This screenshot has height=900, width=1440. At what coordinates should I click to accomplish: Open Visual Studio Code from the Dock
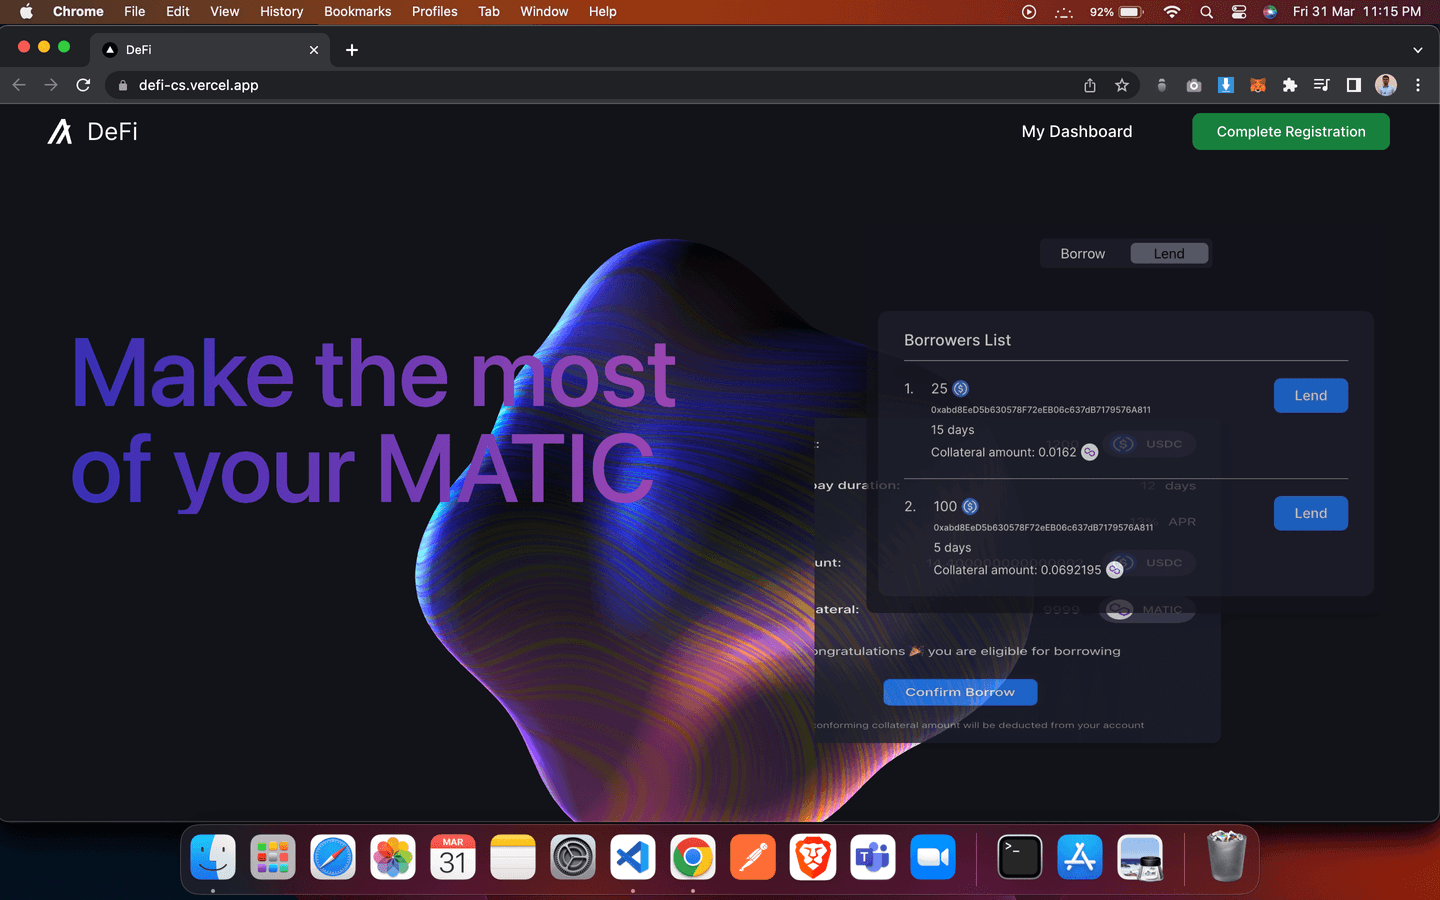[x=633, y=858]
